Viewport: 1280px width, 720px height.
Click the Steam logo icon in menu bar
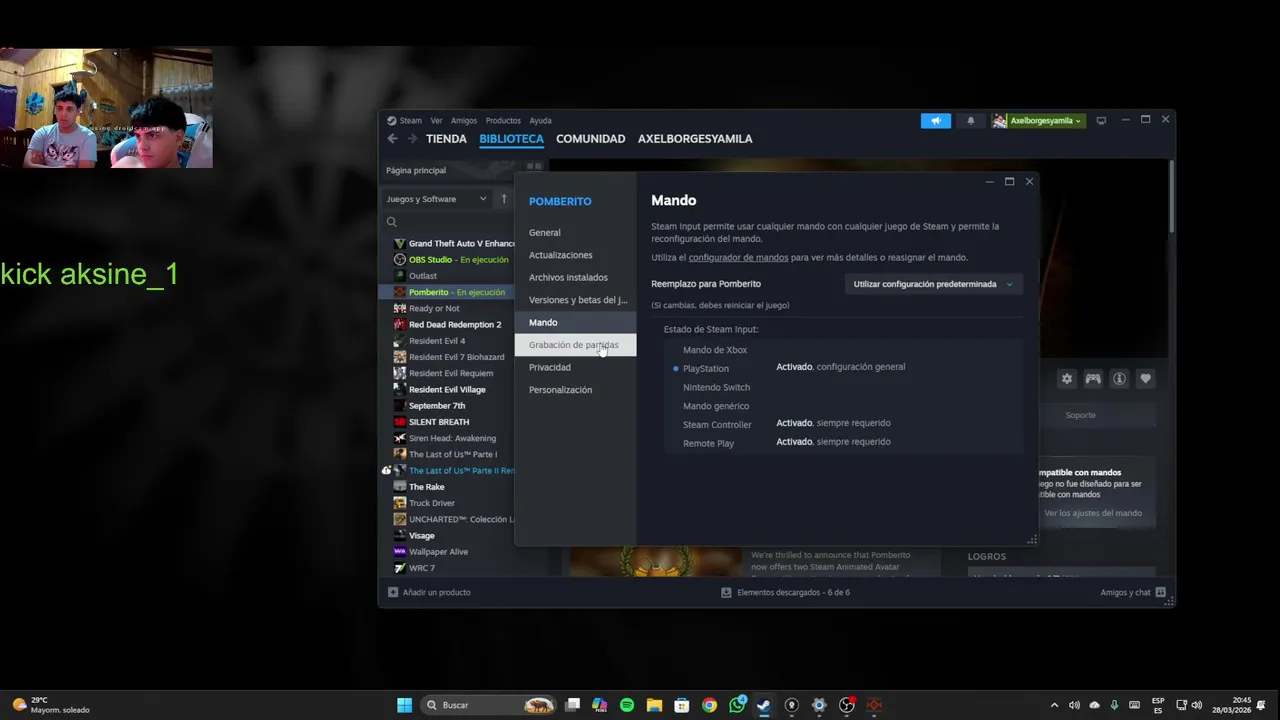[392, 121]
